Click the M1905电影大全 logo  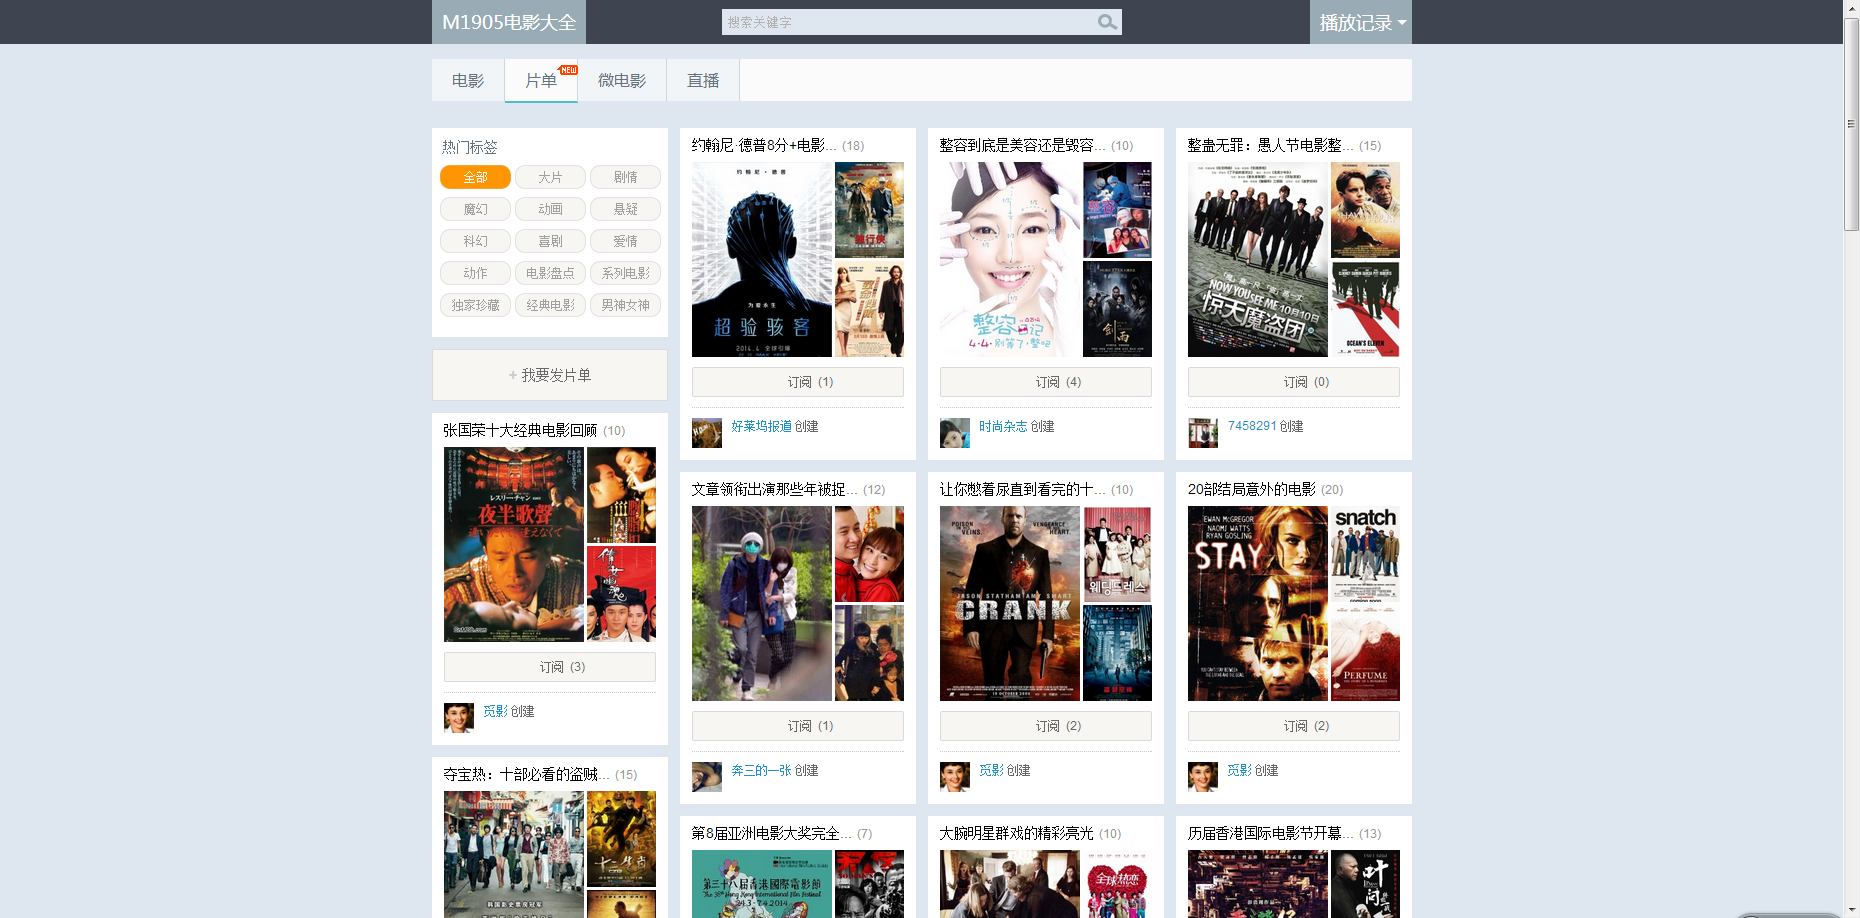point(508,22)
